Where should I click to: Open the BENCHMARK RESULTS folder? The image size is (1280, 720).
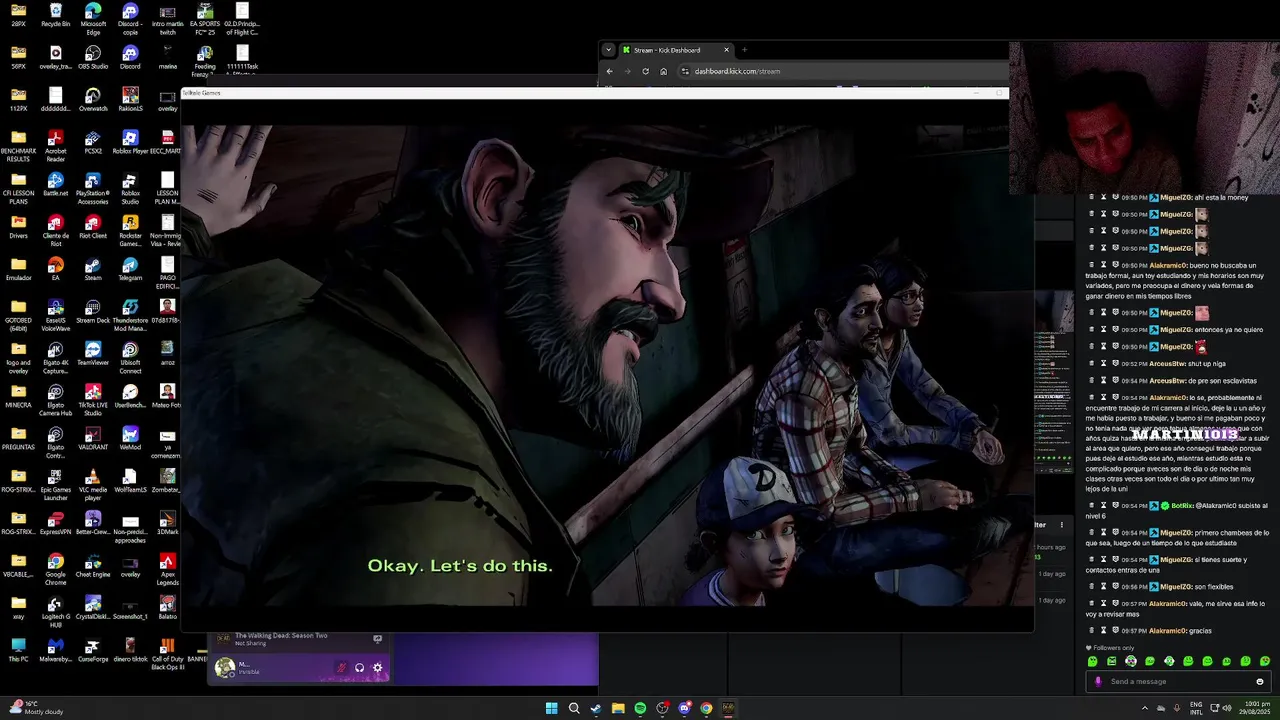coord(18,146)
